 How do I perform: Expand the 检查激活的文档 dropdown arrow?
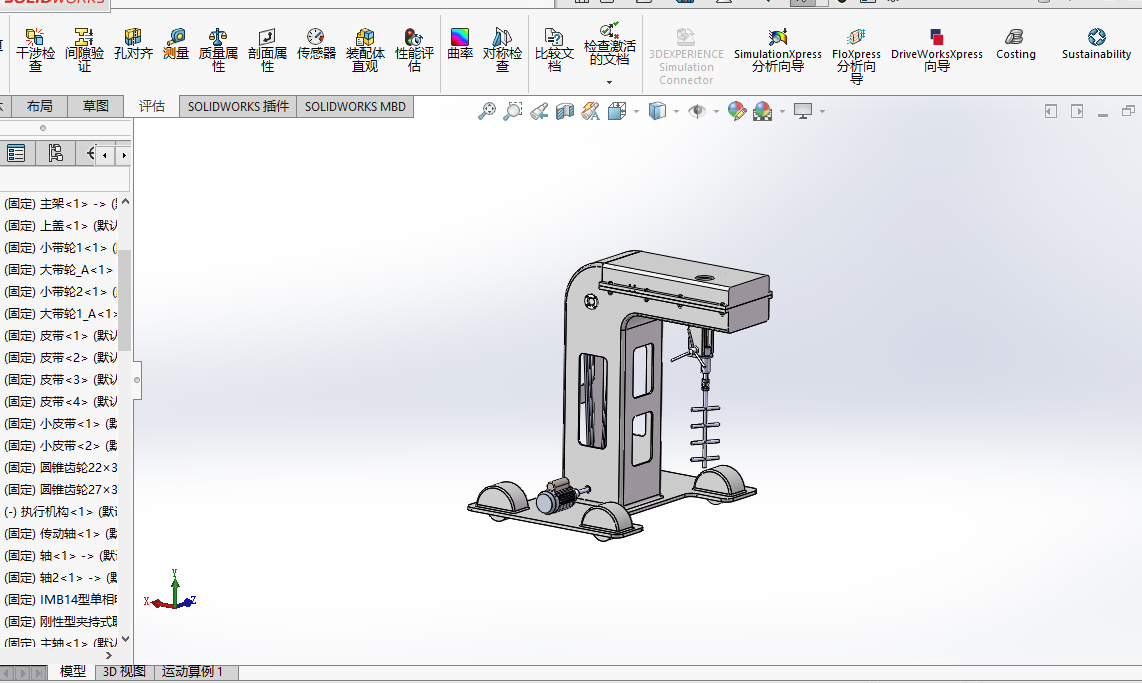[x=609, y=83]
